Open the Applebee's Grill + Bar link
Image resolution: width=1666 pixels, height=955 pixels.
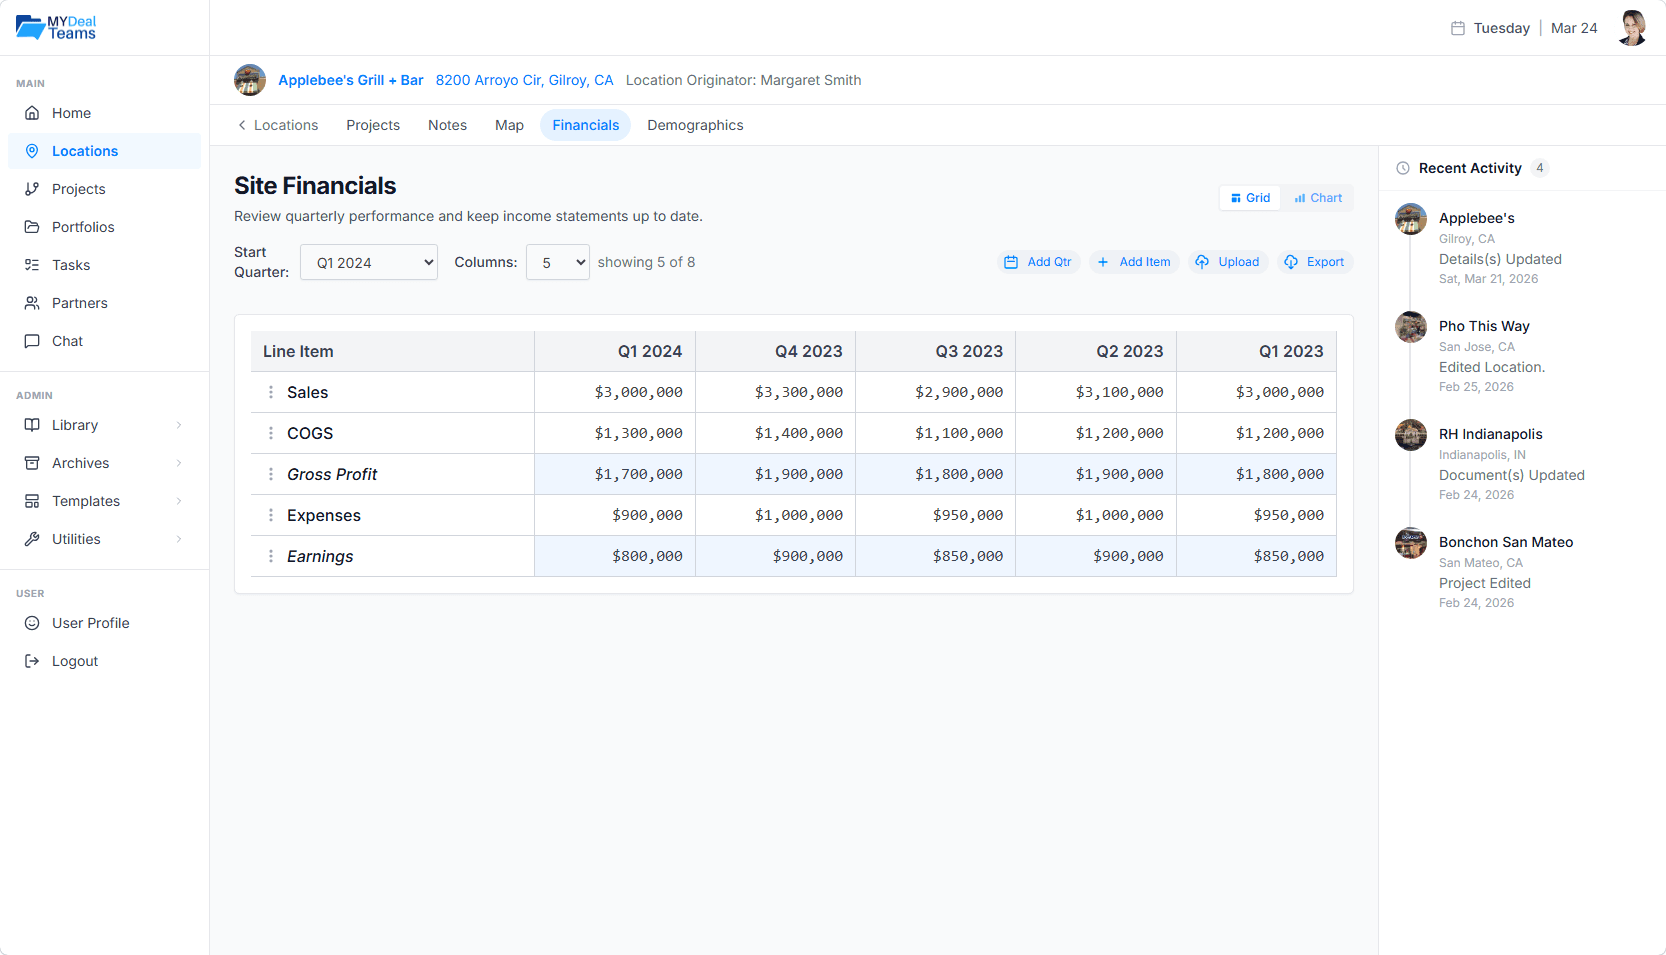pos(351,80)
